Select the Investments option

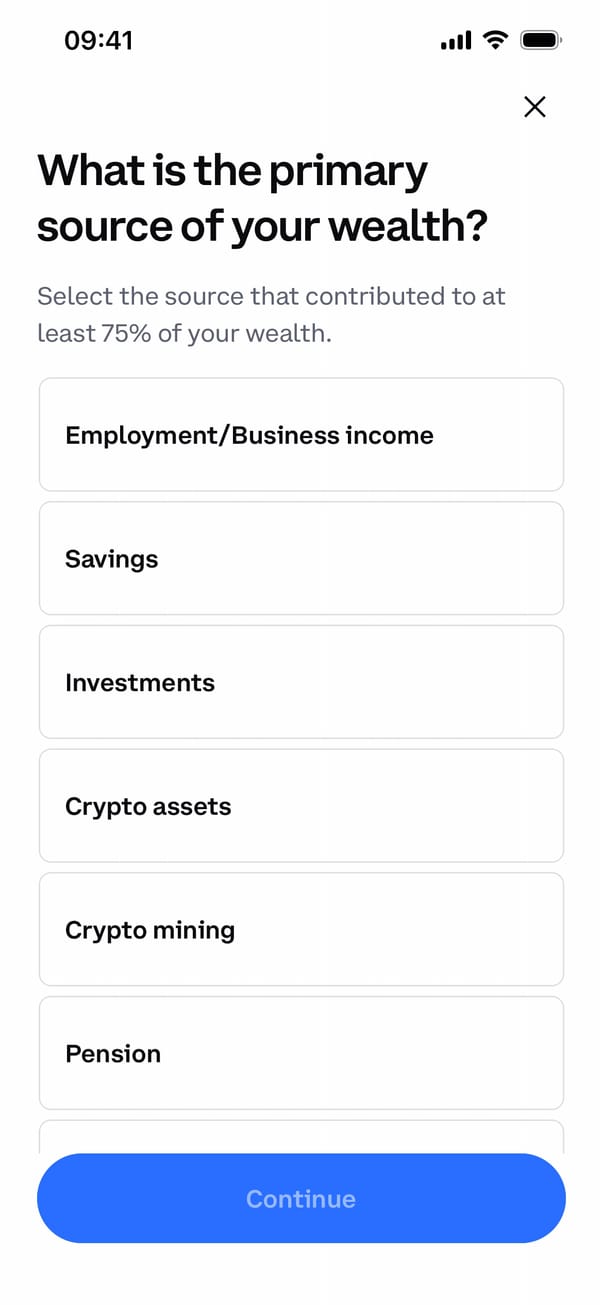(x=301, y=683)
